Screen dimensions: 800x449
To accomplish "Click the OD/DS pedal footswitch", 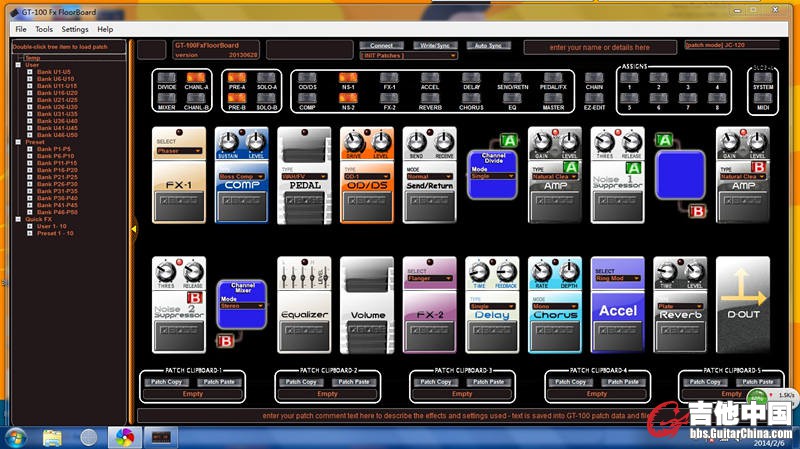I will coord(367,206).
